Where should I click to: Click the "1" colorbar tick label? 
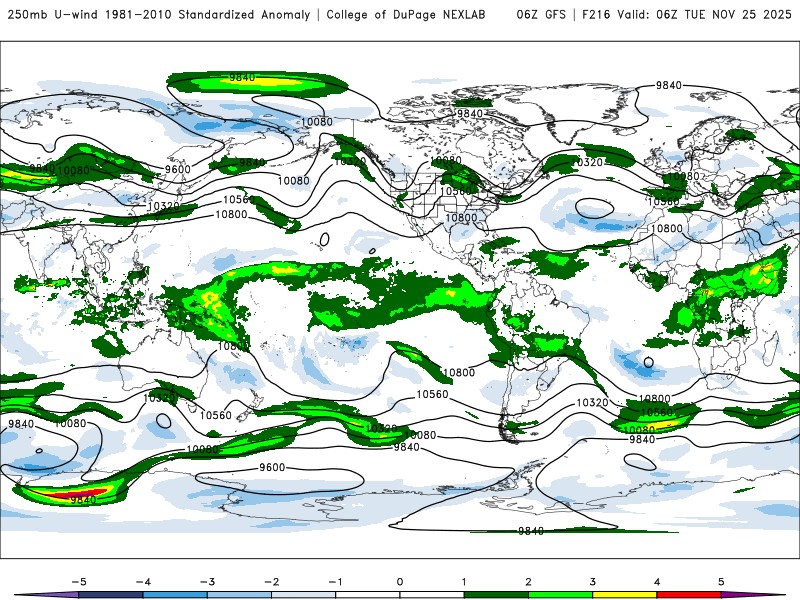point(464,582)
